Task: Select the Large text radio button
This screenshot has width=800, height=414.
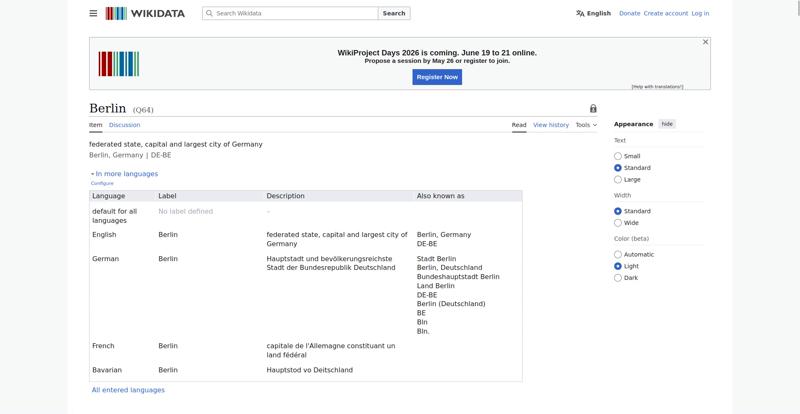Action: click(618, 180)
